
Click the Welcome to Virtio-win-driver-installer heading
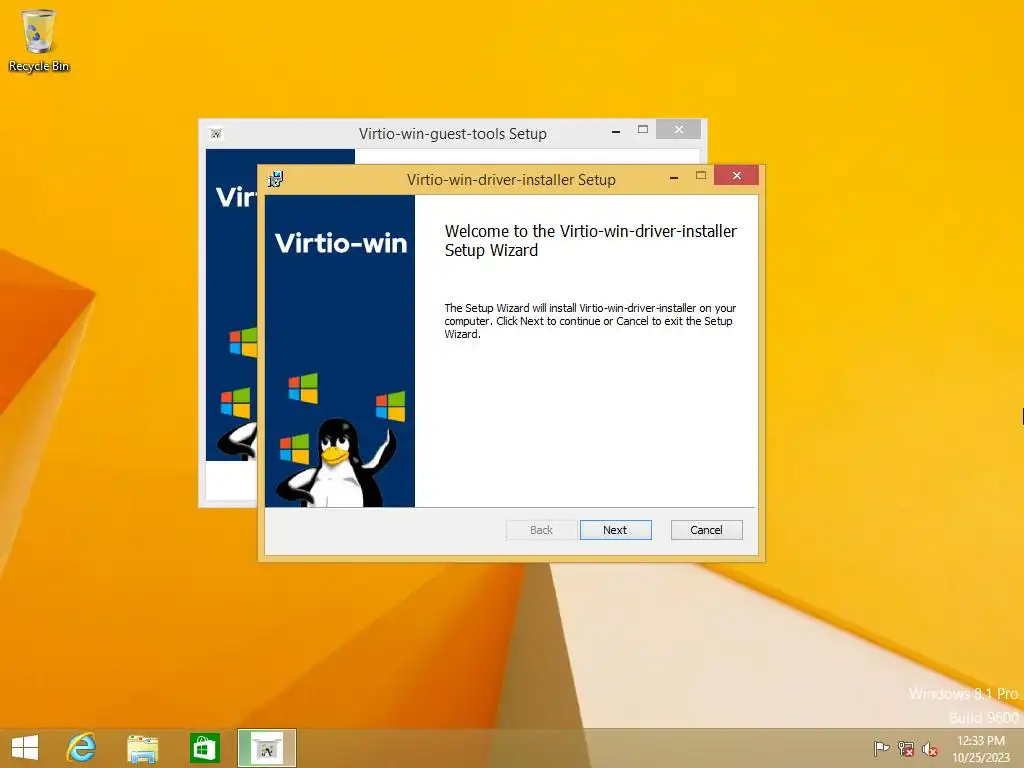click(x=590, y=240)
